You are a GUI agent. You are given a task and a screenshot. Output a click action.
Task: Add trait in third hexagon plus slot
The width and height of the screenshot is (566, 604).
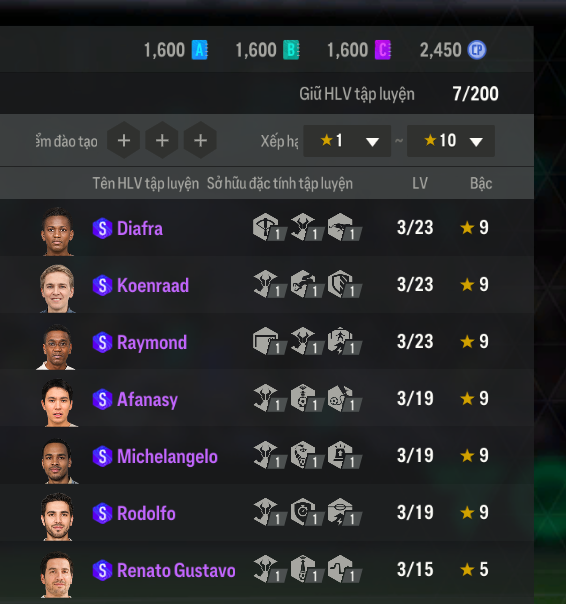200,140
